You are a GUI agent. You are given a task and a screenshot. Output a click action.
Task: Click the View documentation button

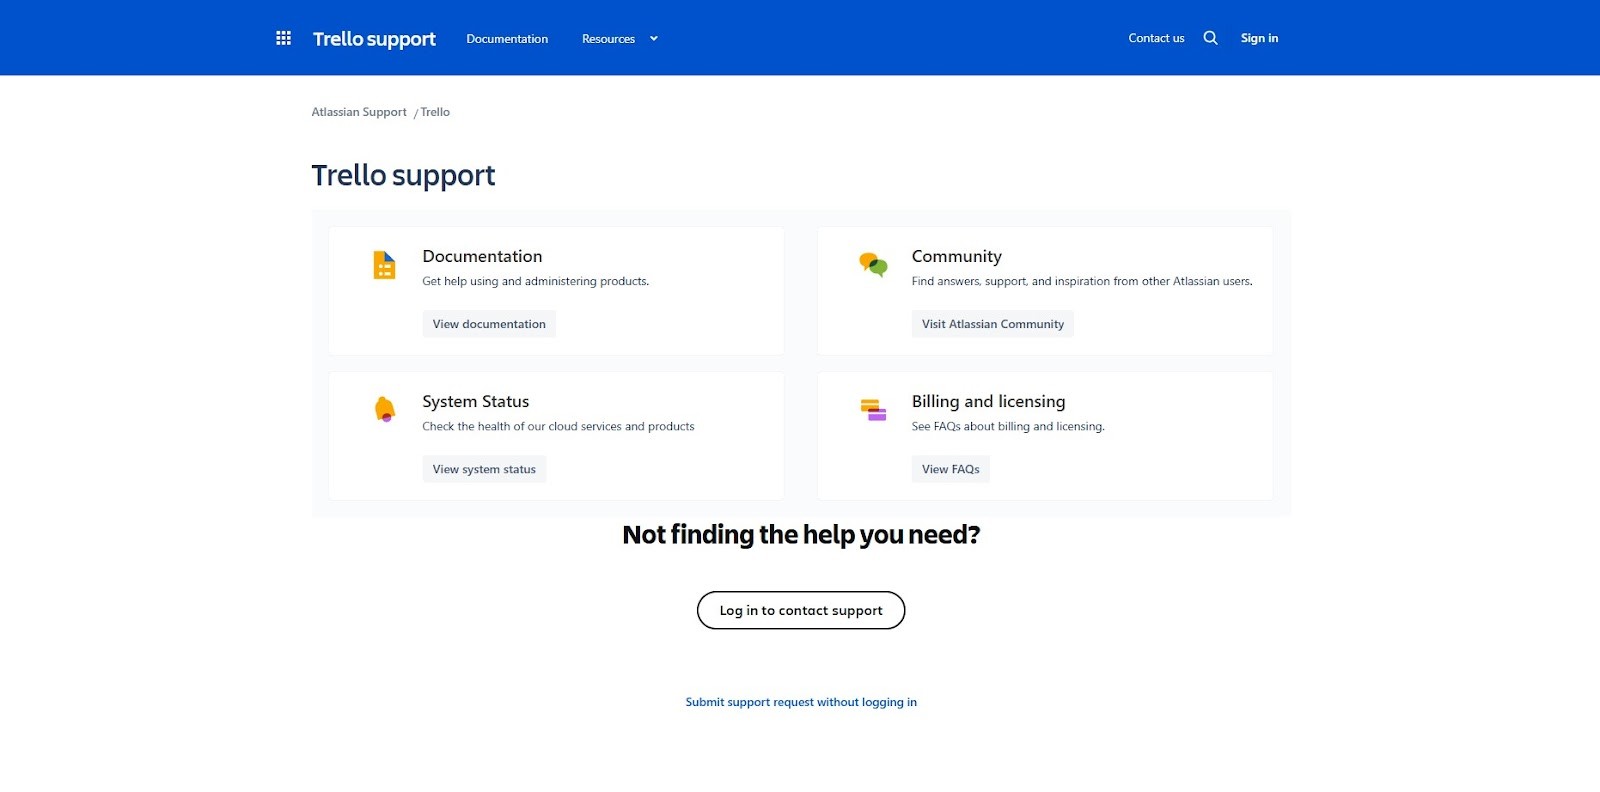tap(489, 324)
